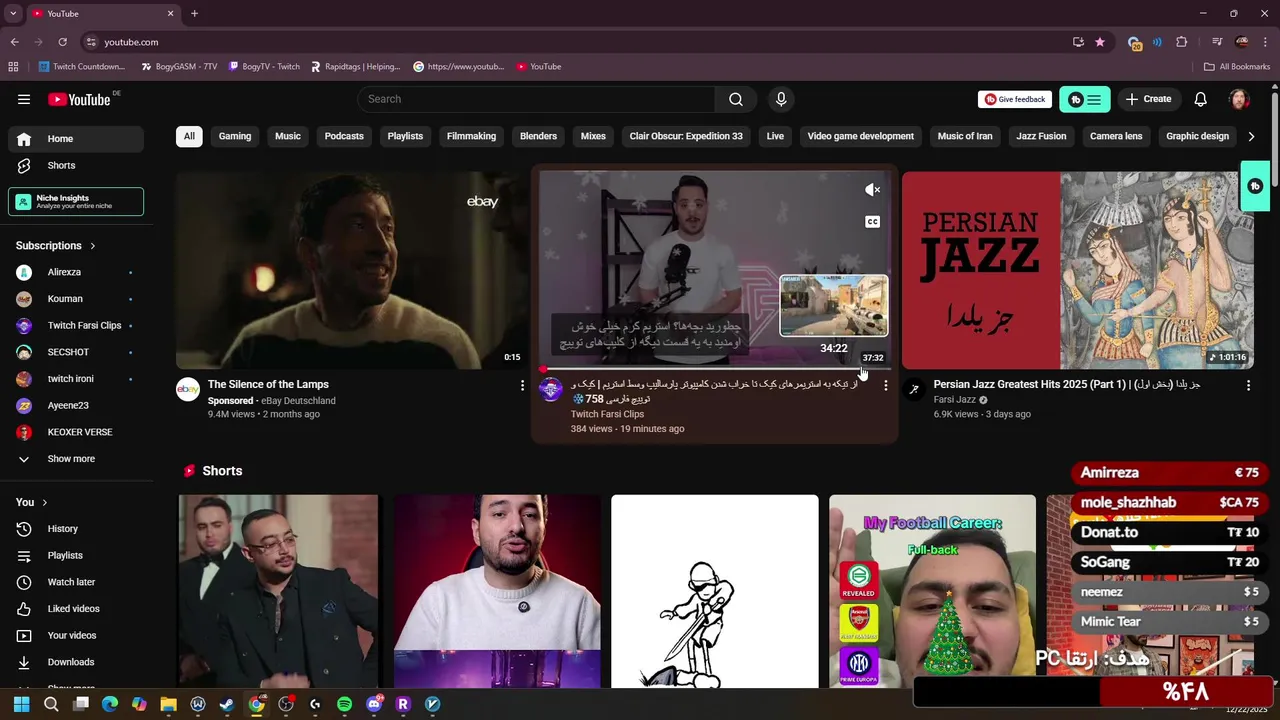Select the All filter chip

point(189,136)
